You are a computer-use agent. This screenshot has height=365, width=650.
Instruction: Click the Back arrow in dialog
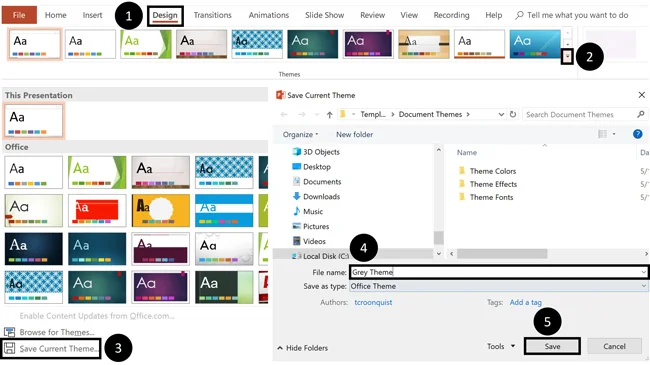point(284,114)
